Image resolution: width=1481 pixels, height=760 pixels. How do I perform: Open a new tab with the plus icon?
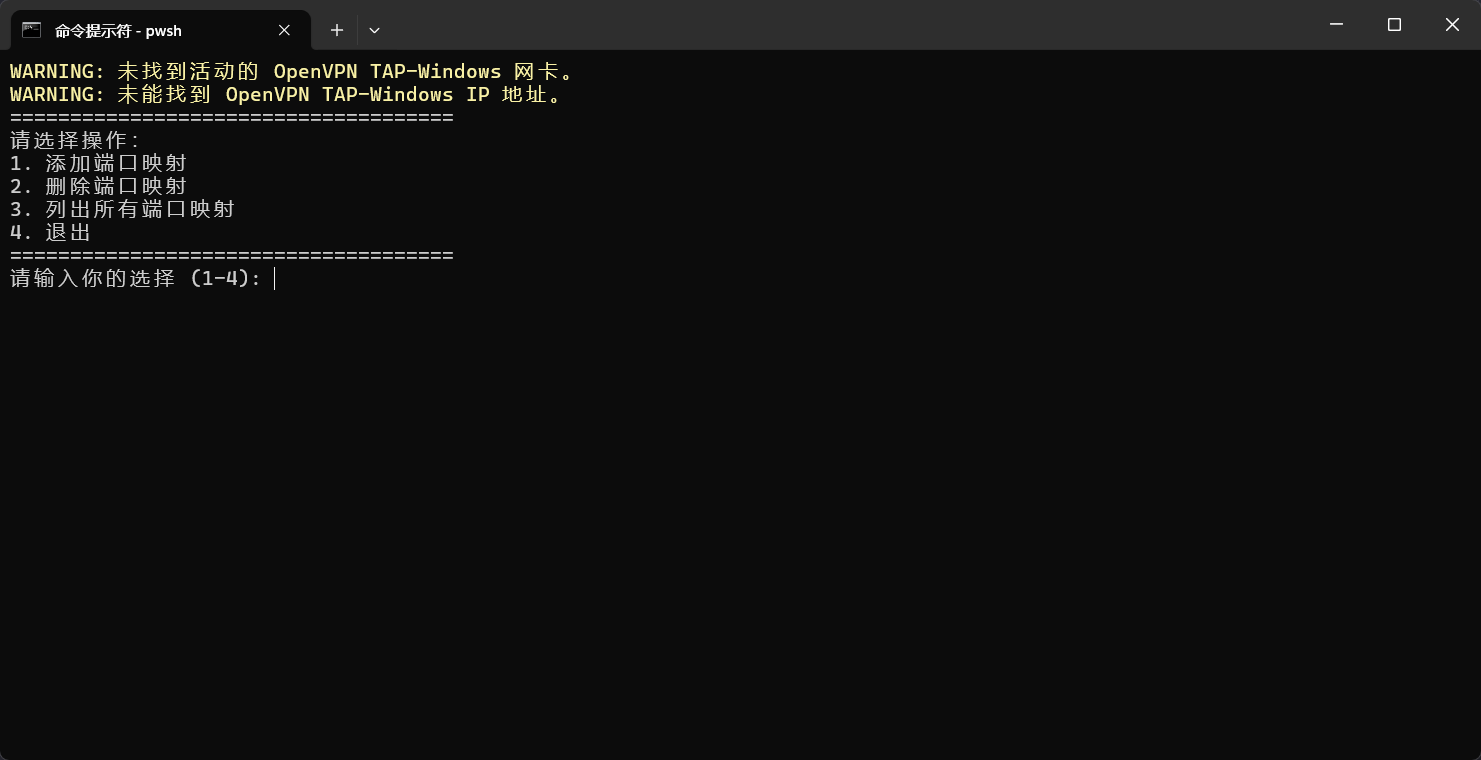pyautogui.click(x=337, y=30)
